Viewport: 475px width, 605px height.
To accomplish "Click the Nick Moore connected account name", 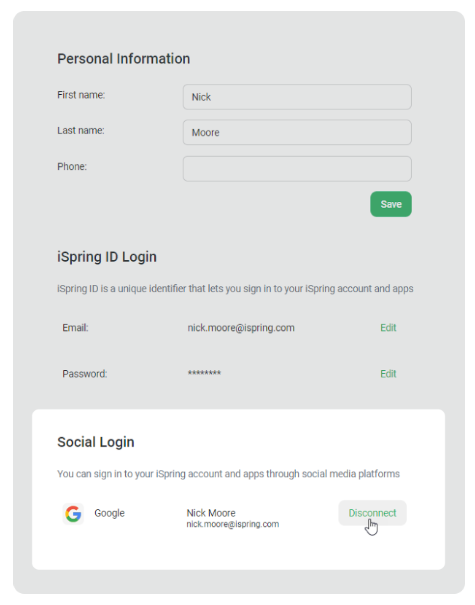I will [211, 513].
